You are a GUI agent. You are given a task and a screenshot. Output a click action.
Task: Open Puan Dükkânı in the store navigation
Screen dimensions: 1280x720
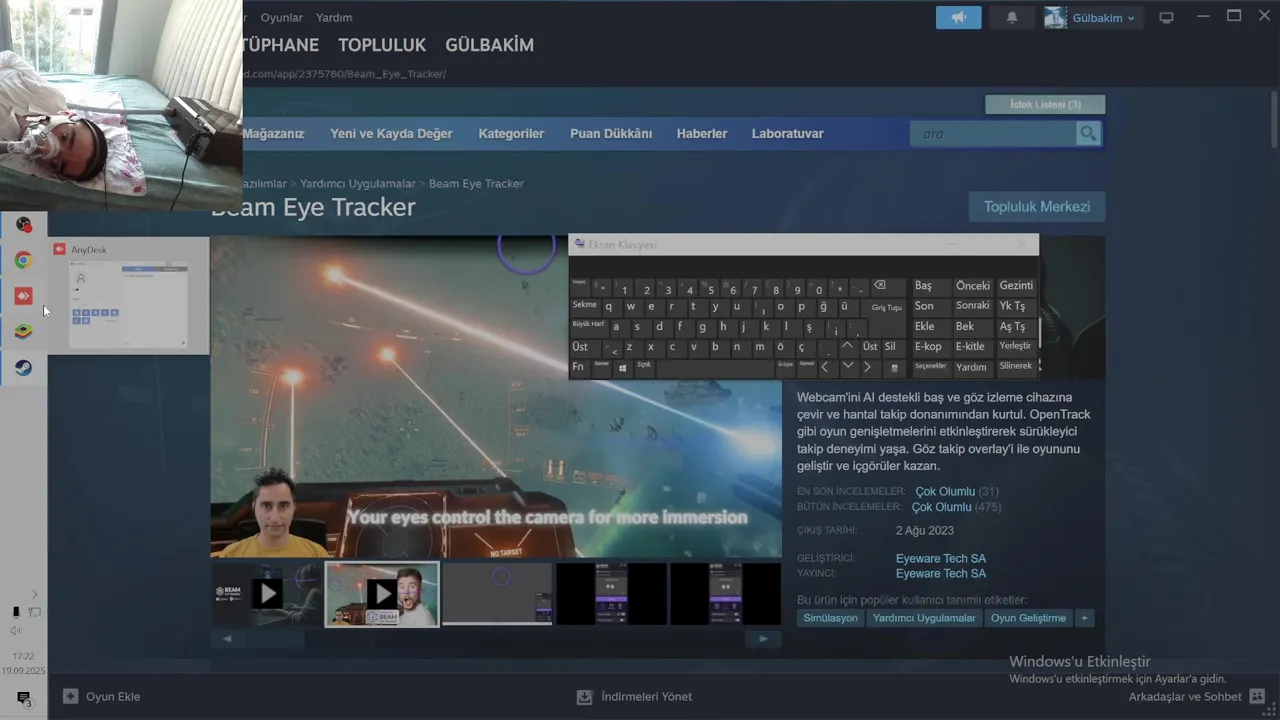click(x=611, y=133)
